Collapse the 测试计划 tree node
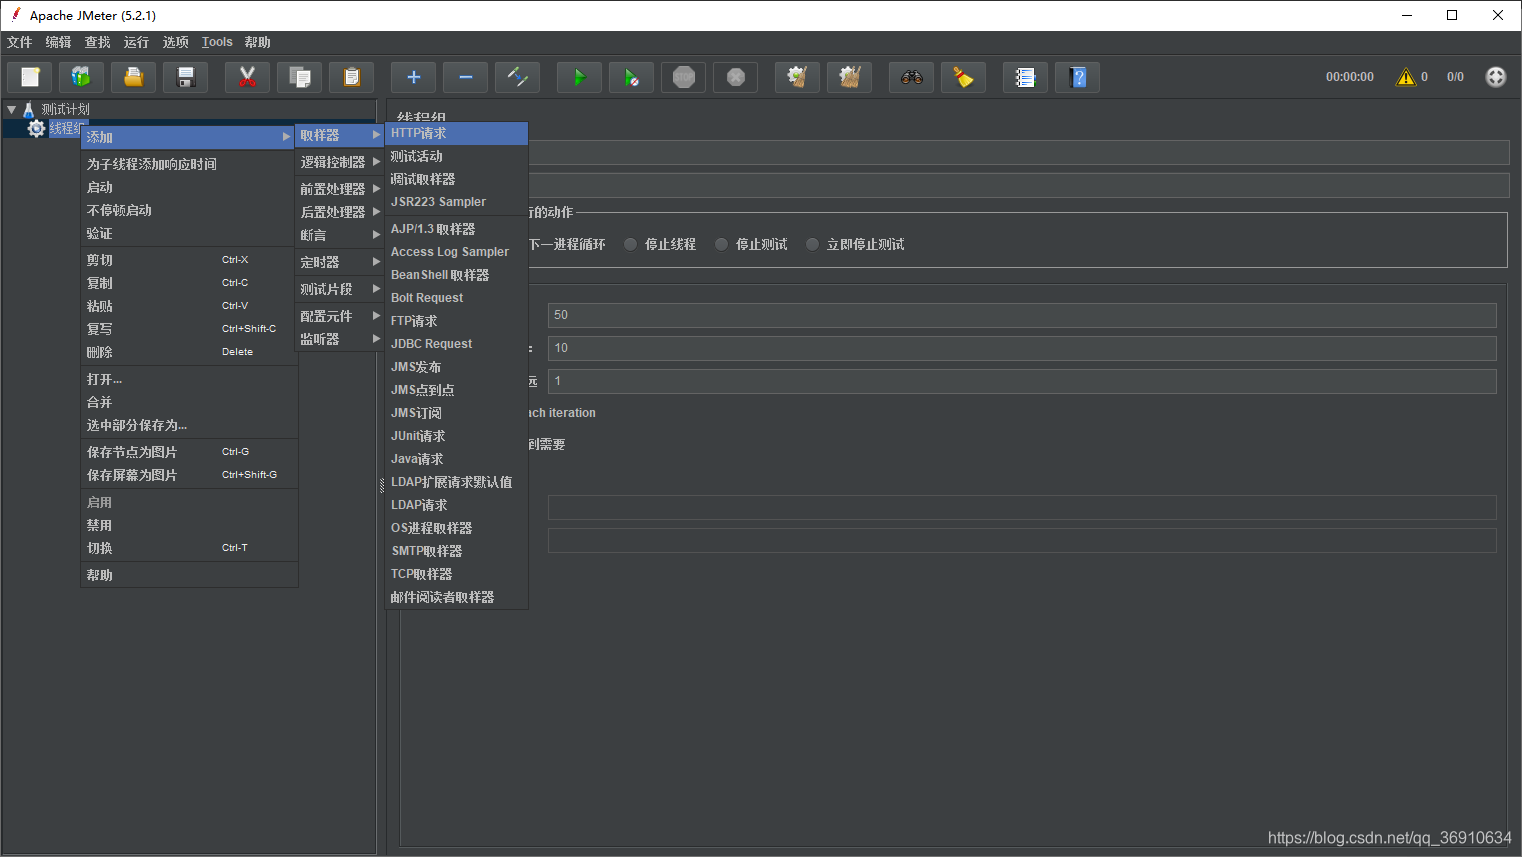The image size is (1522, 857). tap(12, 109)
